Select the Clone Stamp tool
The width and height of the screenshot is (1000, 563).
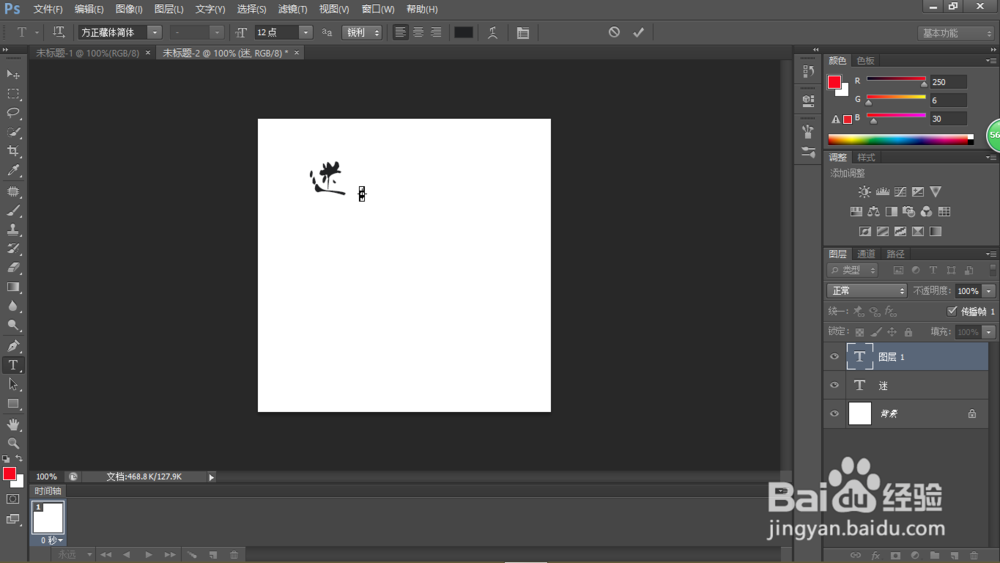[x=13, y=230]
